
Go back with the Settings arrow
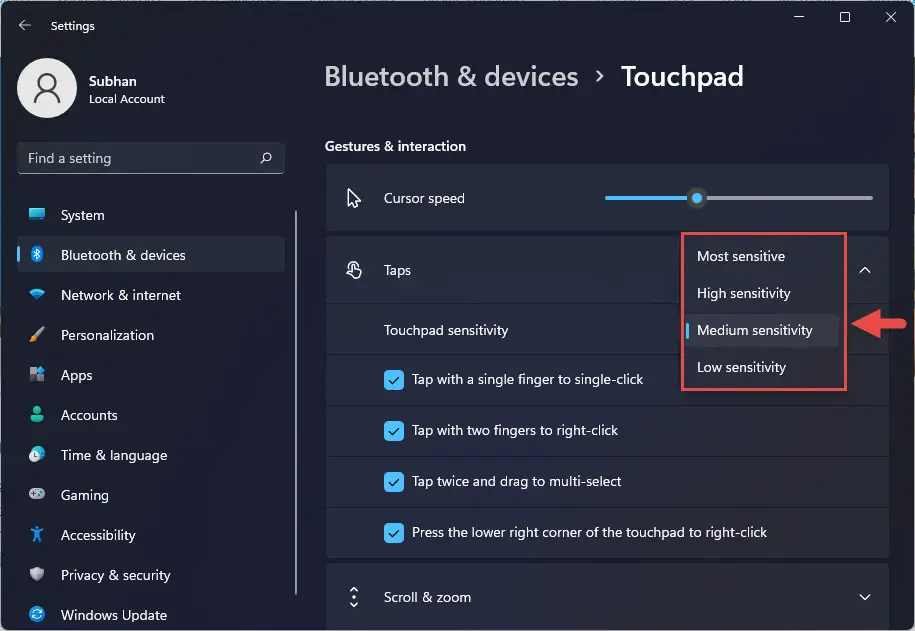click(25, 25)
